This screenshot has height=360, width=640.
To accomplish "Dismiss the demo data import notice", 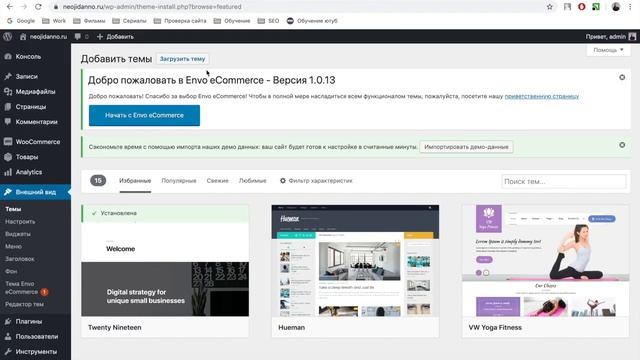I will pyautogui.click(x=622, y=145).
